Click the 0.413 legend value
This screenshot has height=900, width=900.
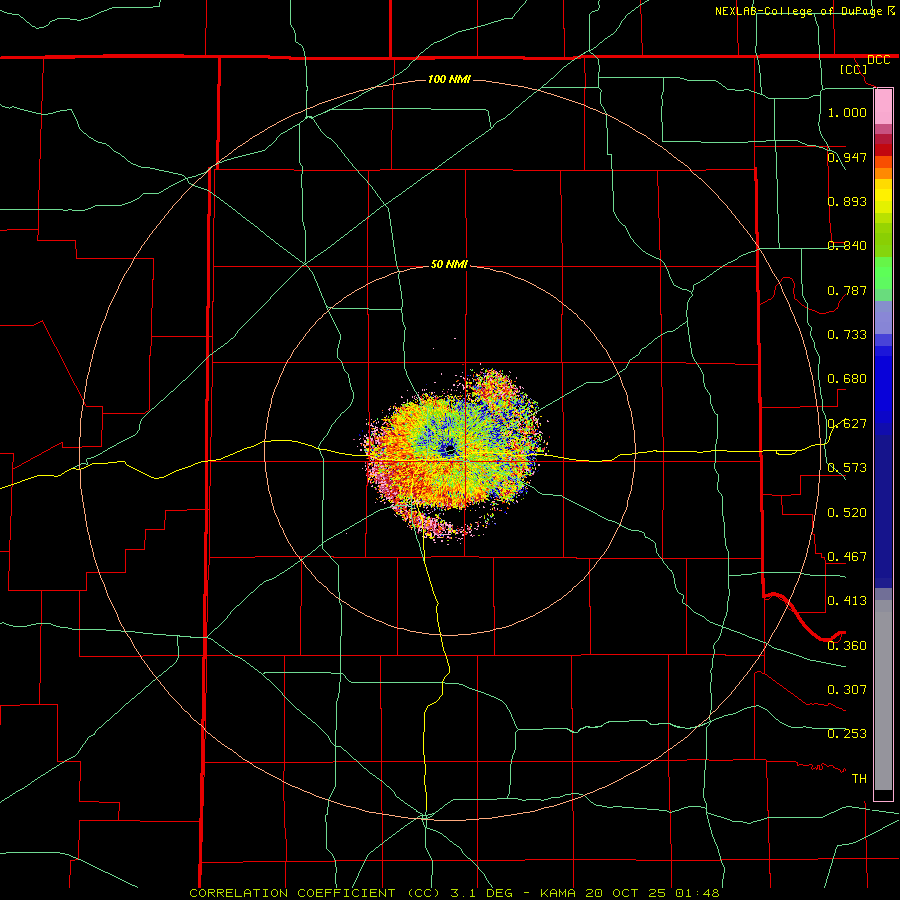pyautogui.click(x=847, y=601)
